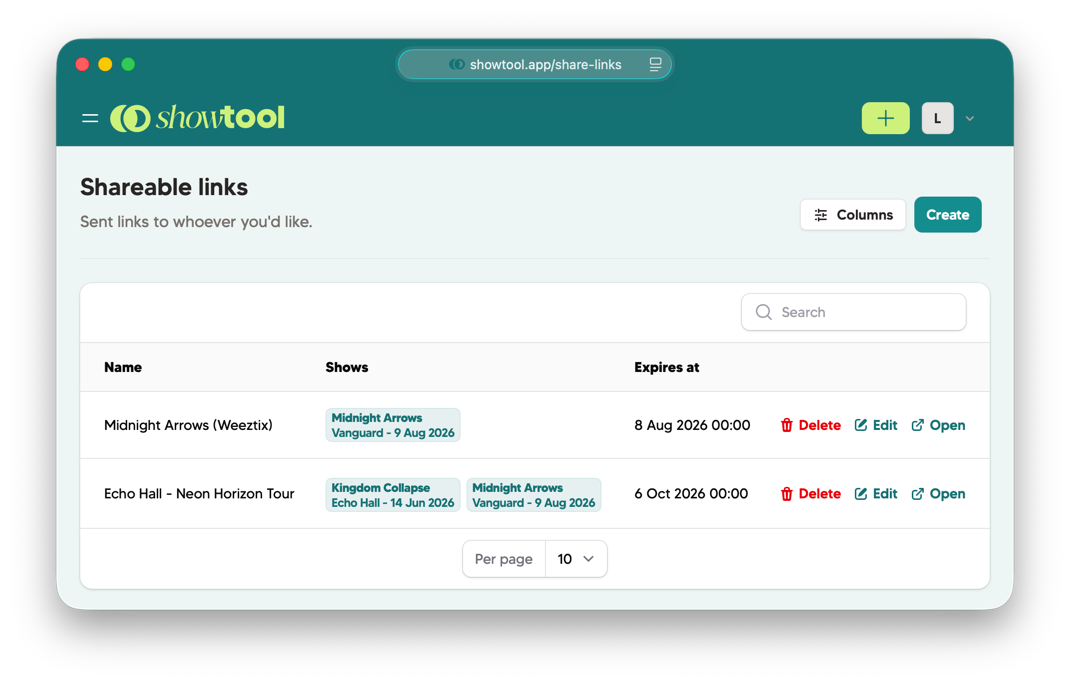
Task: Open the Columns settings button
Action: [x=852, y=215]
